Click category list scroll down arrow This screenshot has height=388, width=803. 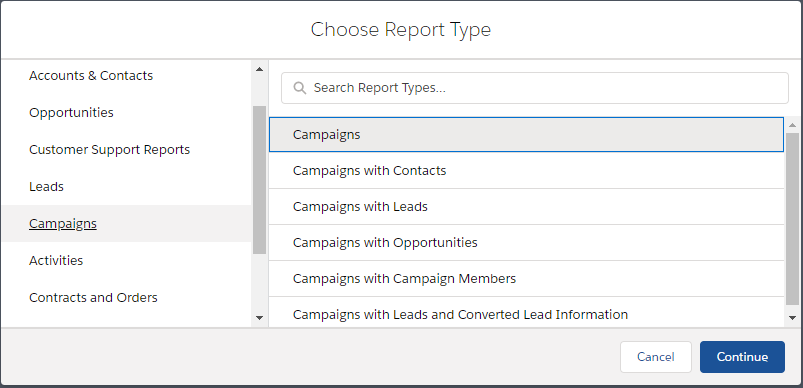(x=259, y=318)
